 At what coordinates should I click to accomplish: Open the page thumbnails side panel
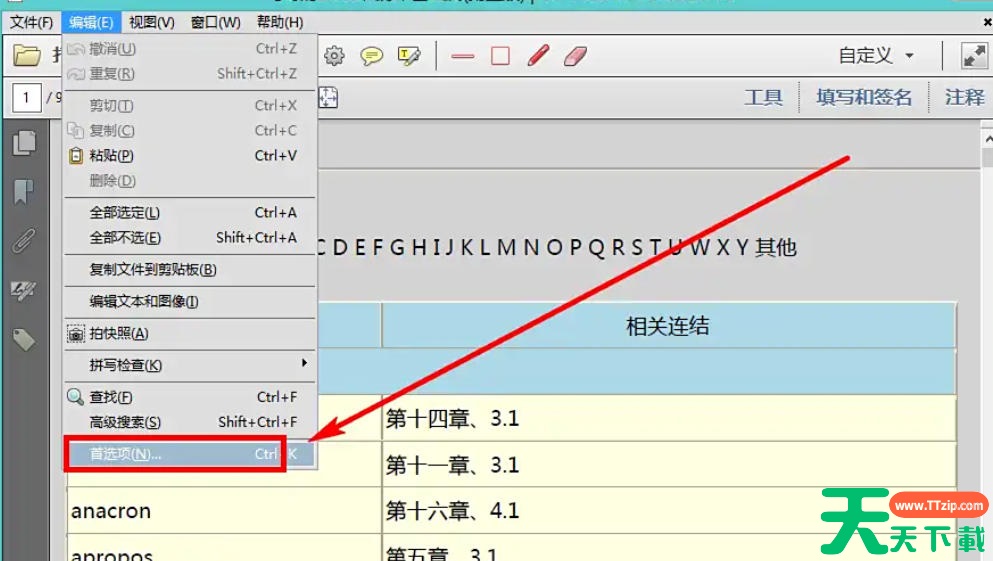[24, 144]
